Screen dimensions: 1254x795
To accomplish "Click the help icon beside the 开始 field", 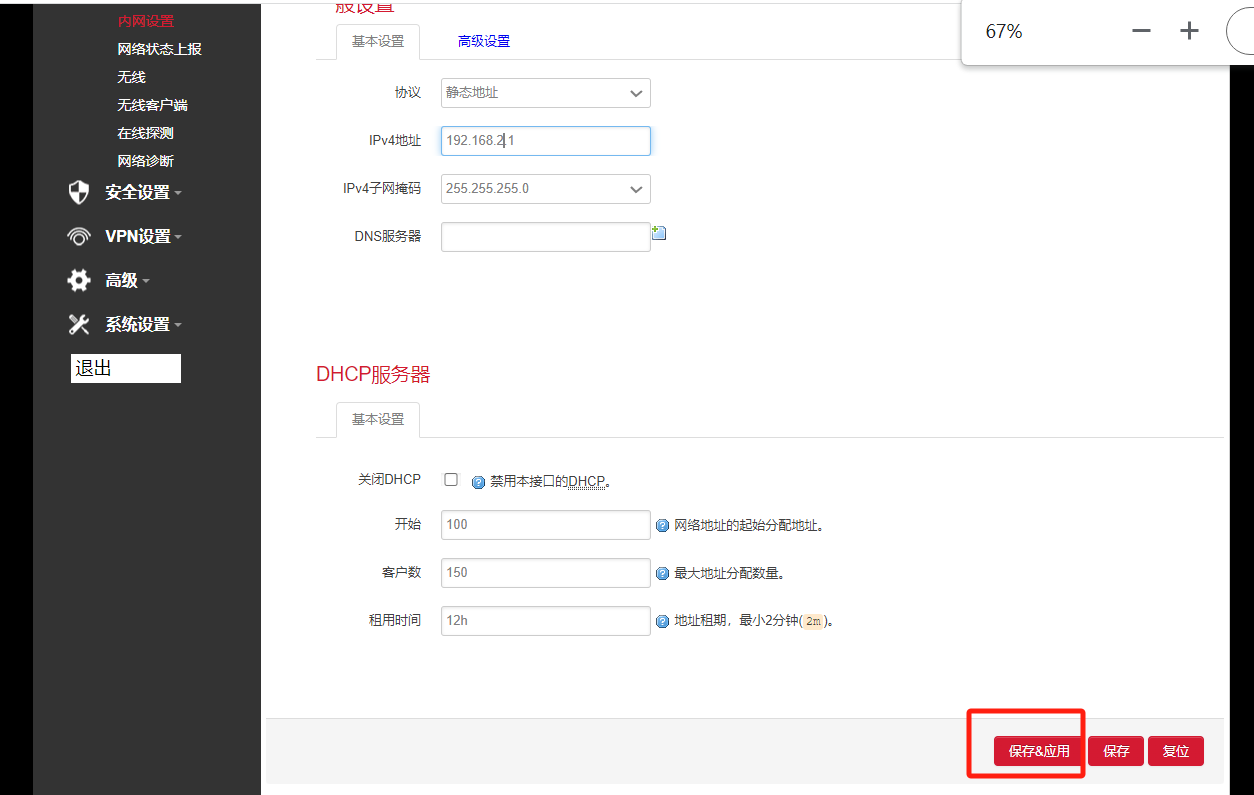I will [663, 524].
